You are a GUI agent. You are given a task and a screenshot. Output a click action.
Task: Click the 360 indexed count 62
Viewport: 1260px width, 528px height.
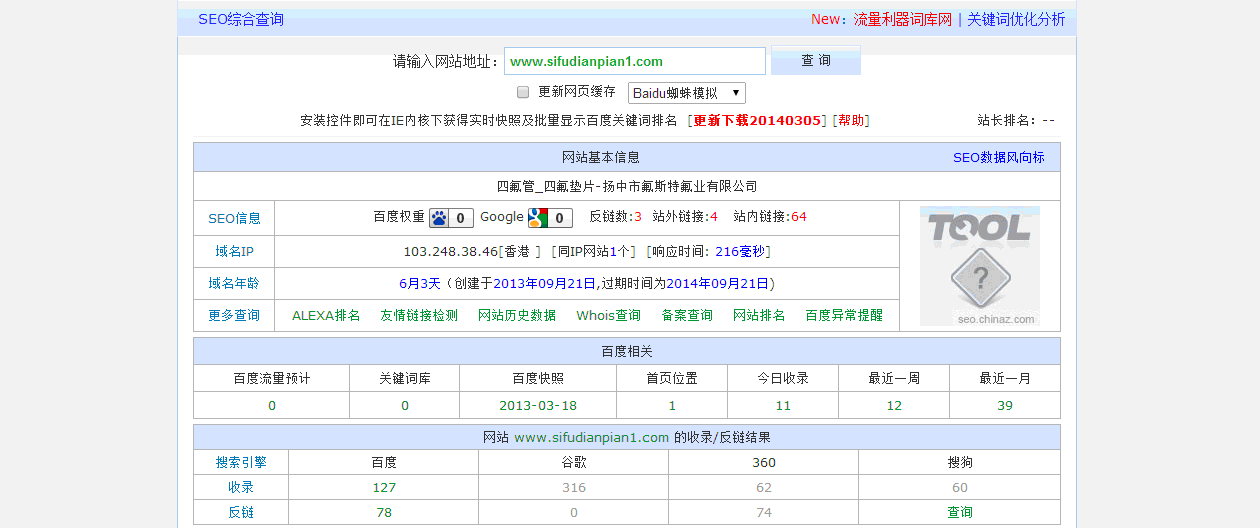point(764,487)
